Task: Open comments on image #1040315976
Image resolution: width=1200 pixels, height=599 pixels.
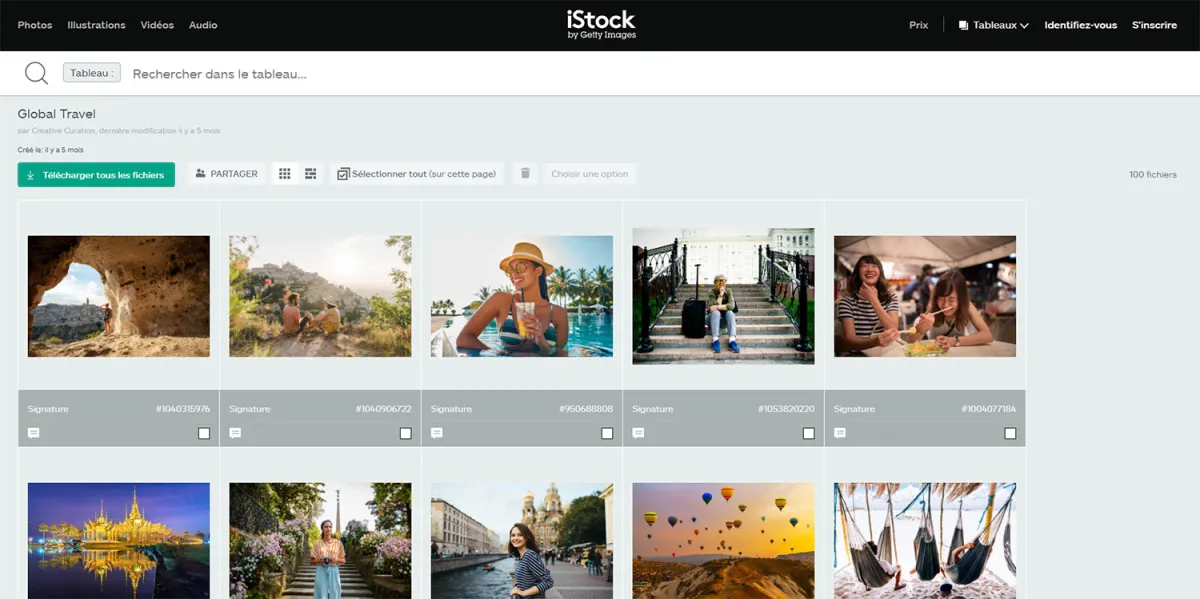Action: pos(34,433)
